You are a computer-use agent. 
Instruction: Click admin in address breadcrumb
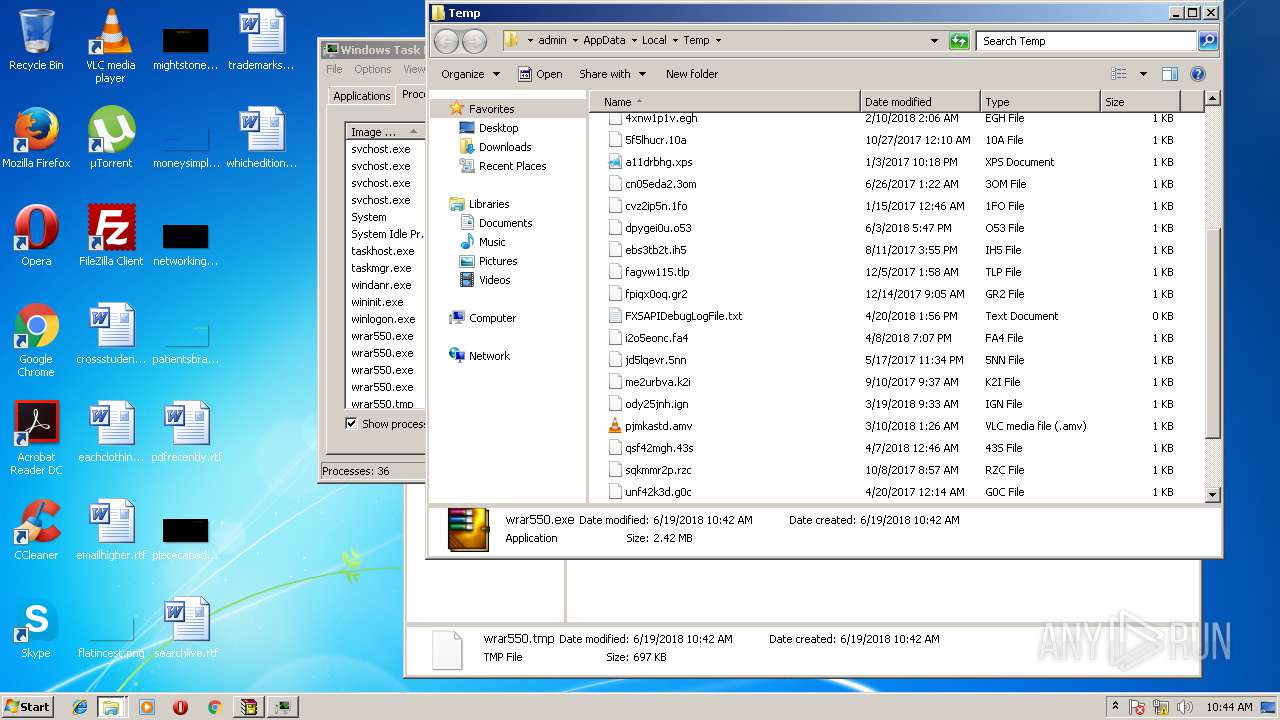click(552, 41)
